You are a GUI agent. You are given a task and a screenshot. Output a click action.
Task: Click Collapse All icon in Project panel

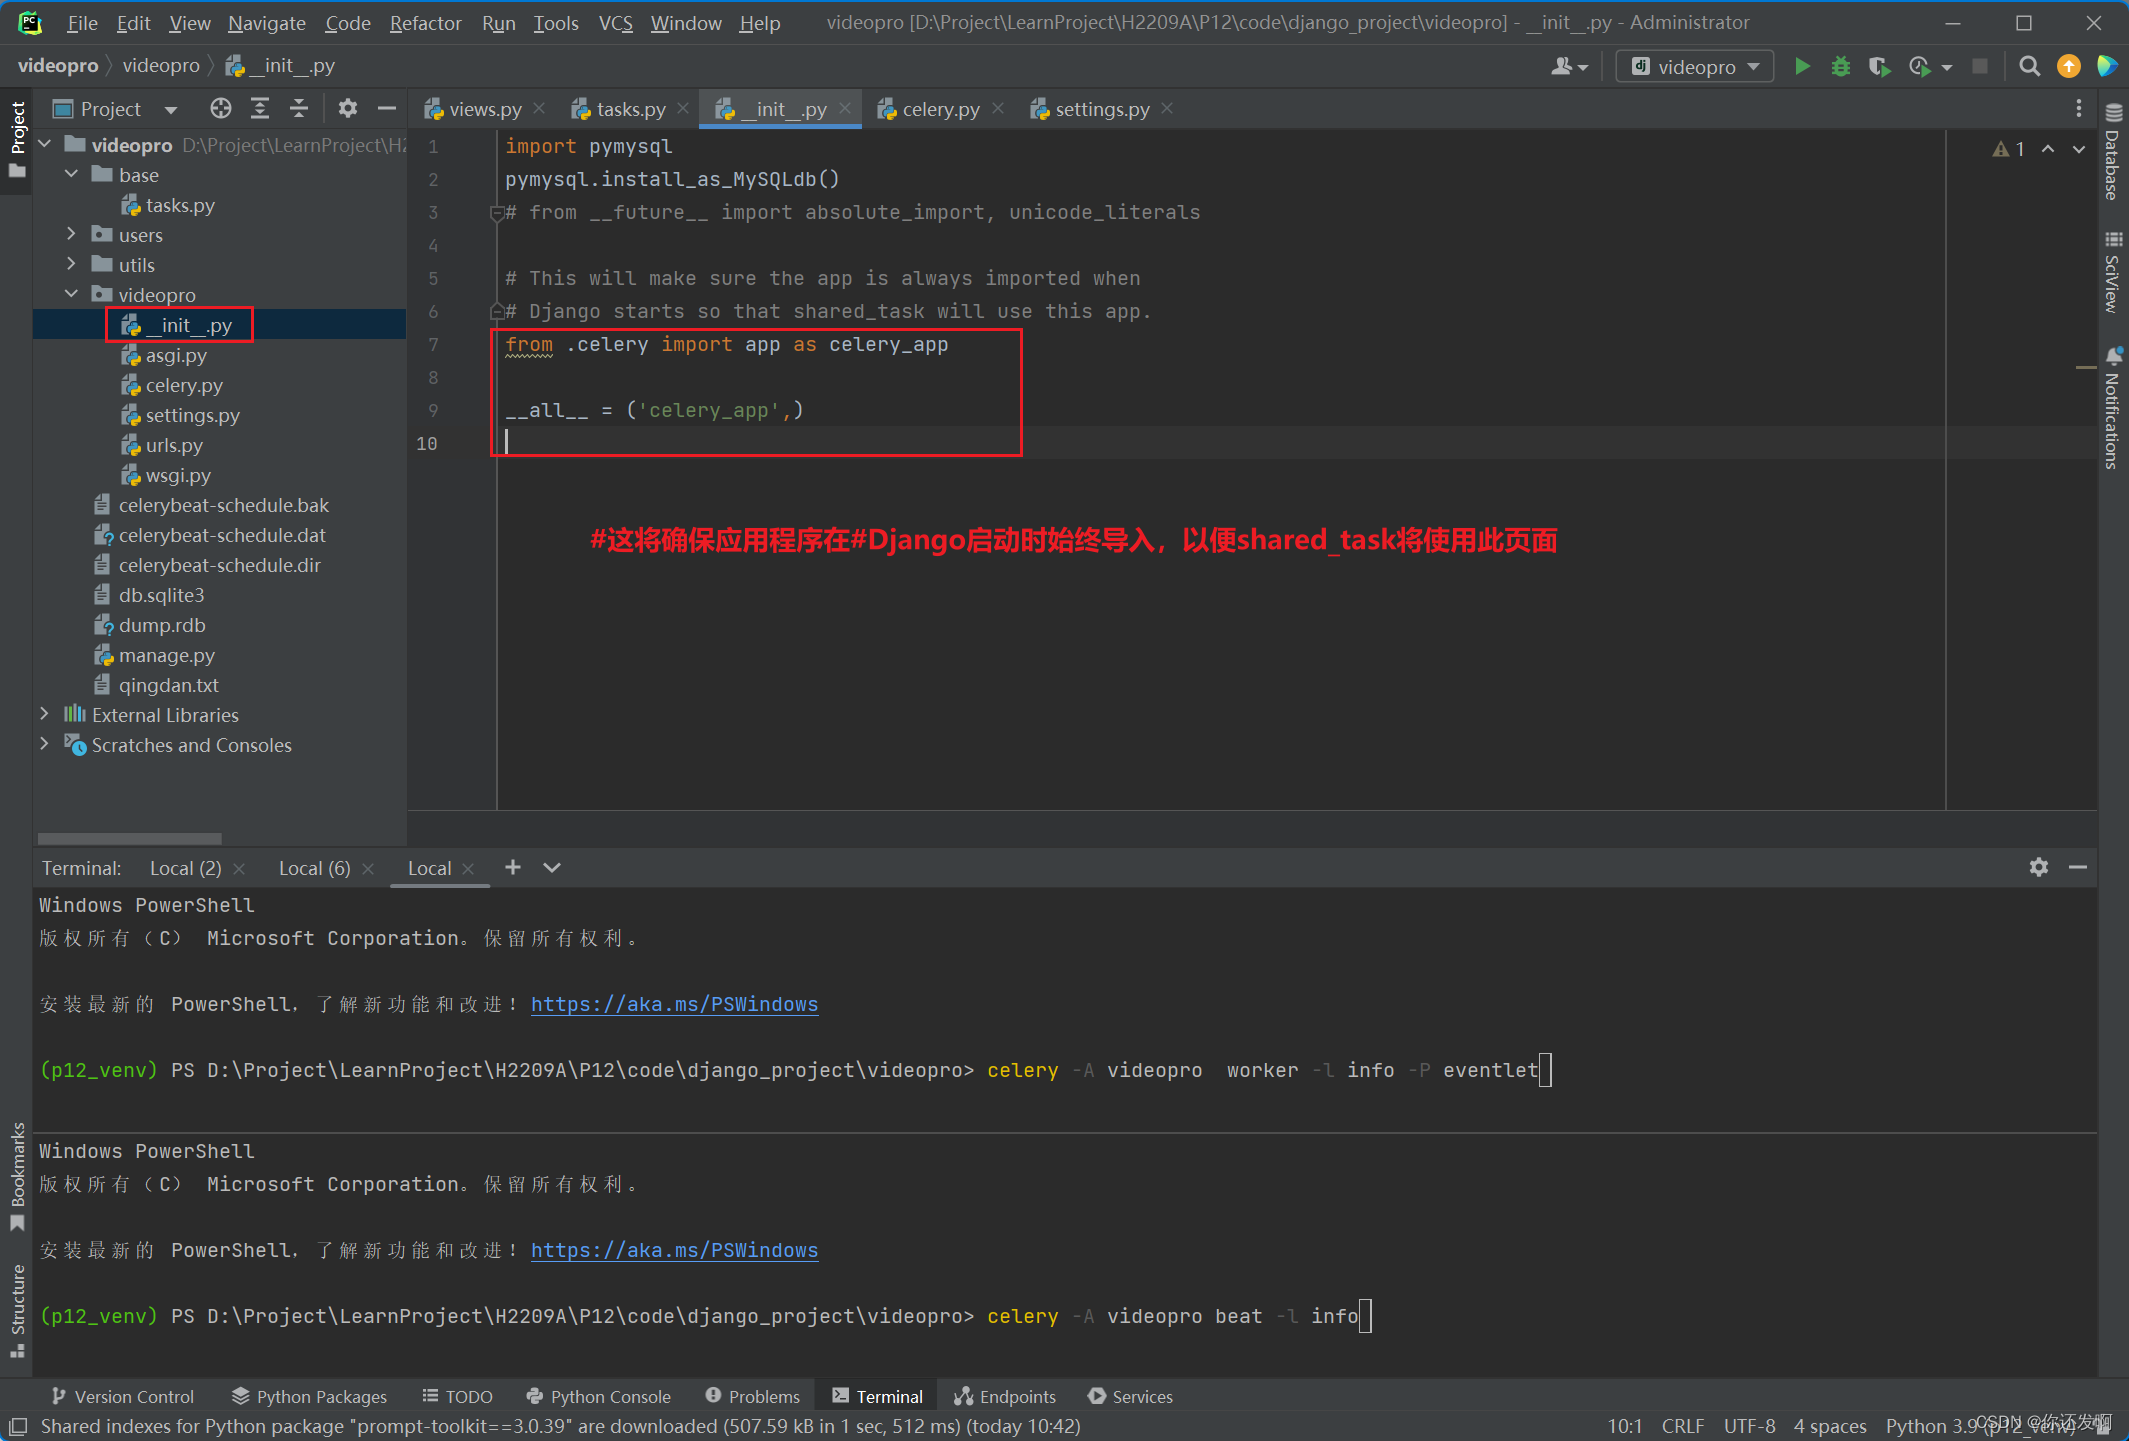pyautogui.click(x=299, y=109)
